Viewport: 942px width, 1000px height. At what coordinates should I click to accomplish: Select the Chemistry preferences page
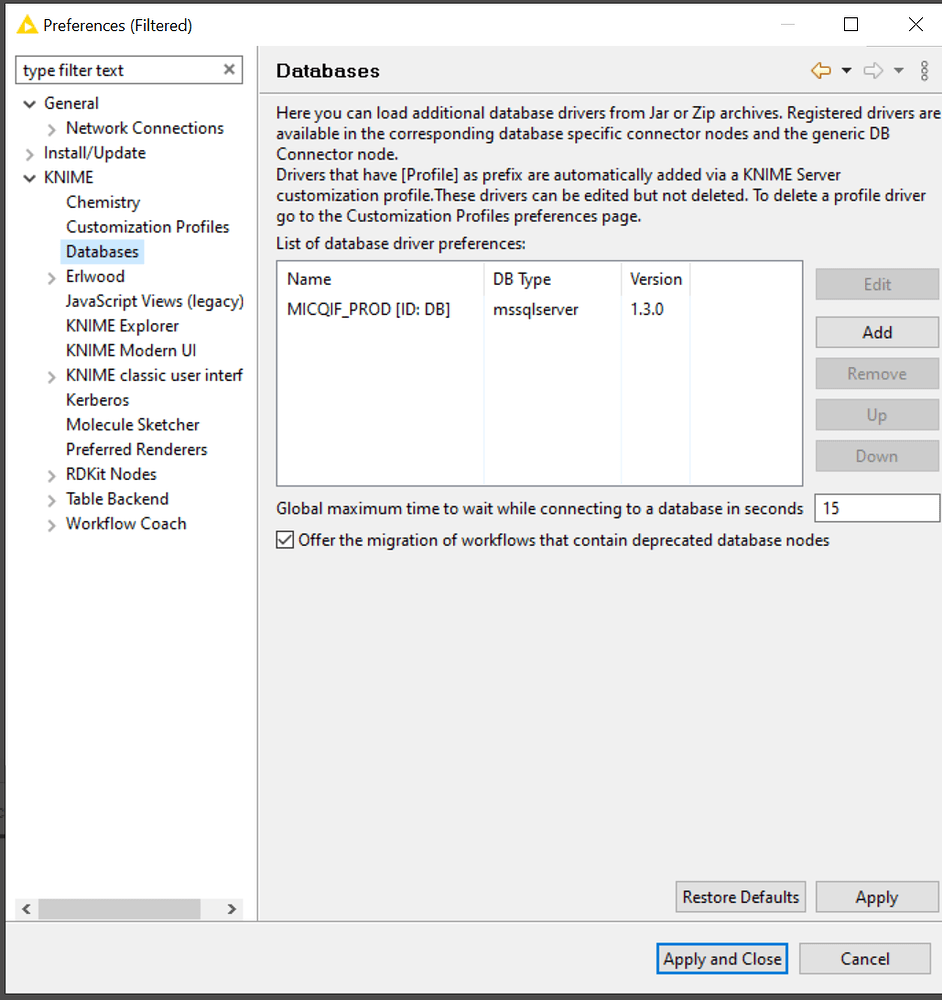point(102,202)
